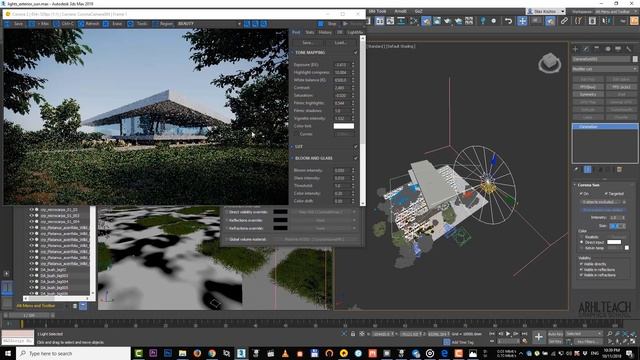Toggle the TONE MAPPING section checkbox

pos(356,53)
